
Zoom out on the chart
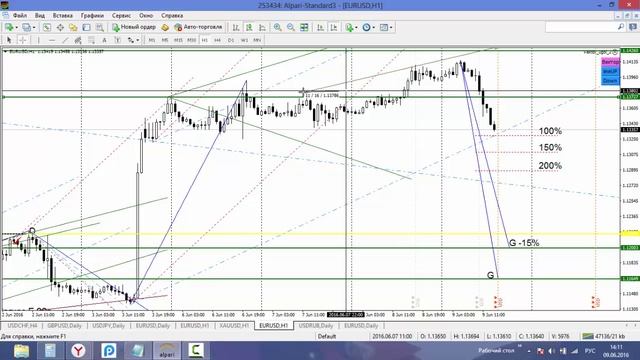point(291,27)
